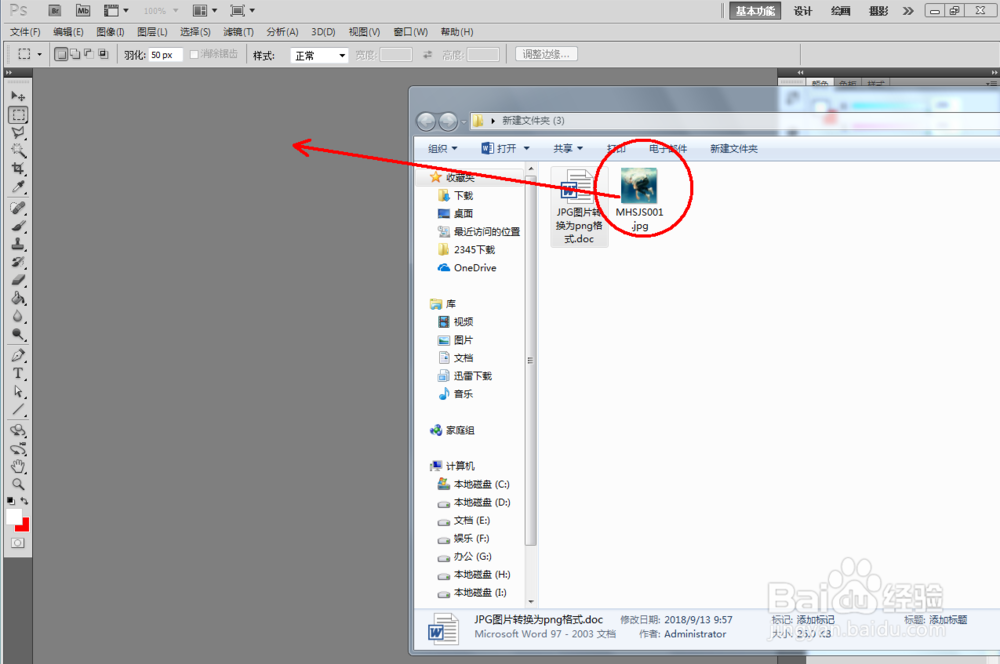1000x664 pixels.
Task: Select the Blur tool
Action: click(18, 316)
